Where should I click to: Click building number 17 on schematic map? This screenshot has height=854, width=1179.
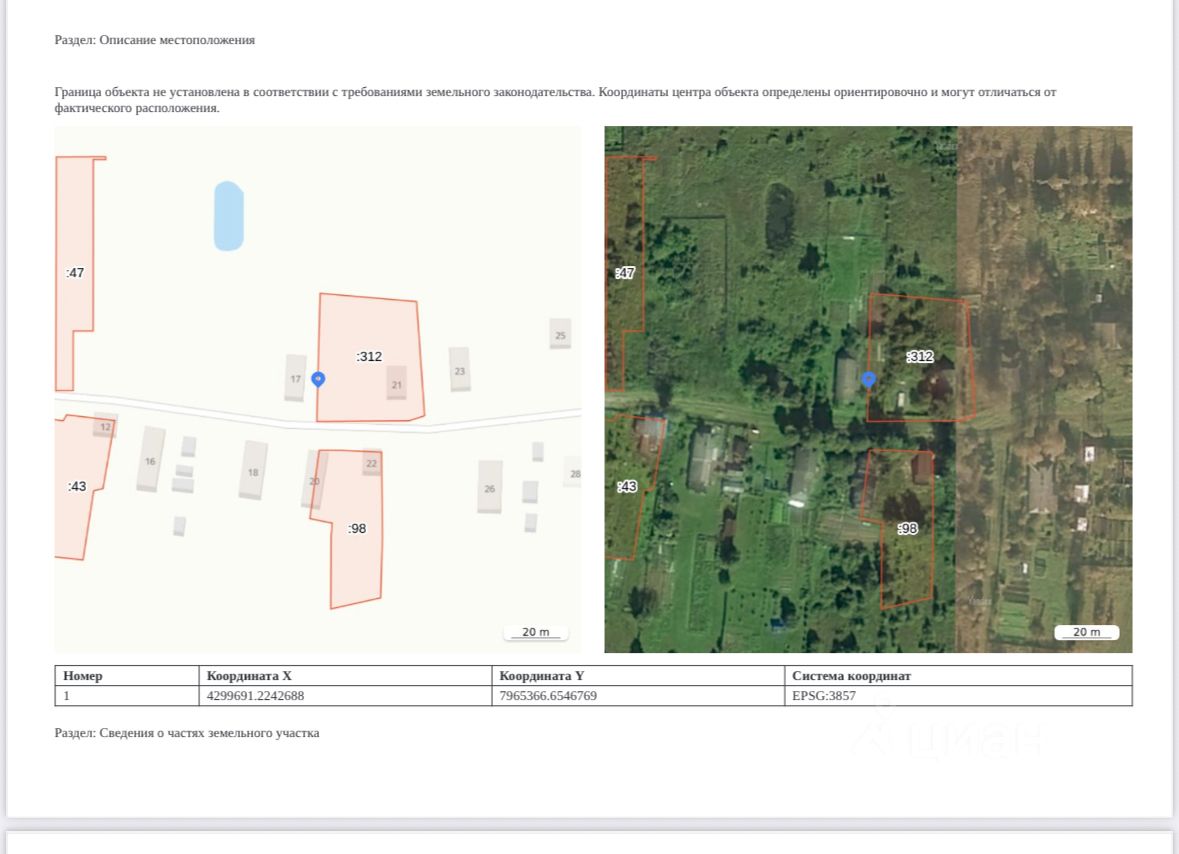tap(296, 379)
